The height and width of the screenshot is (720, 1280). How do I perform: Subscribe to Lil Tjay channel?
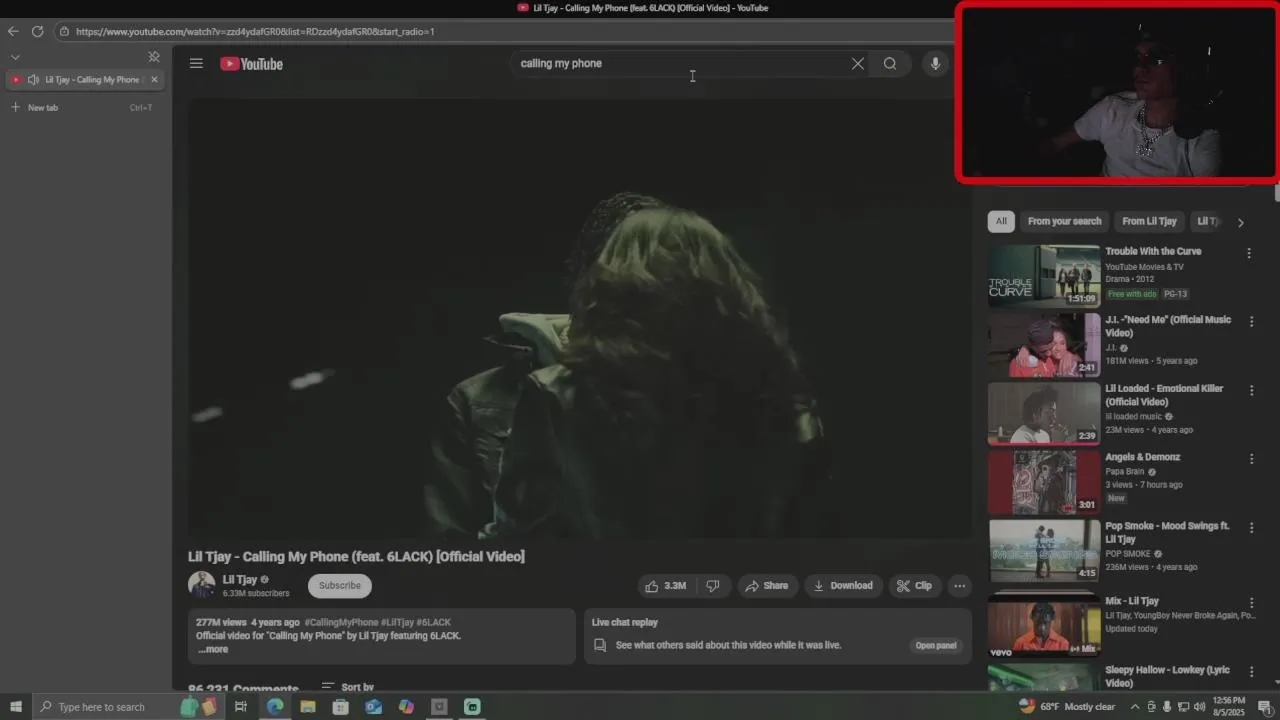click(x=340, y=586)
